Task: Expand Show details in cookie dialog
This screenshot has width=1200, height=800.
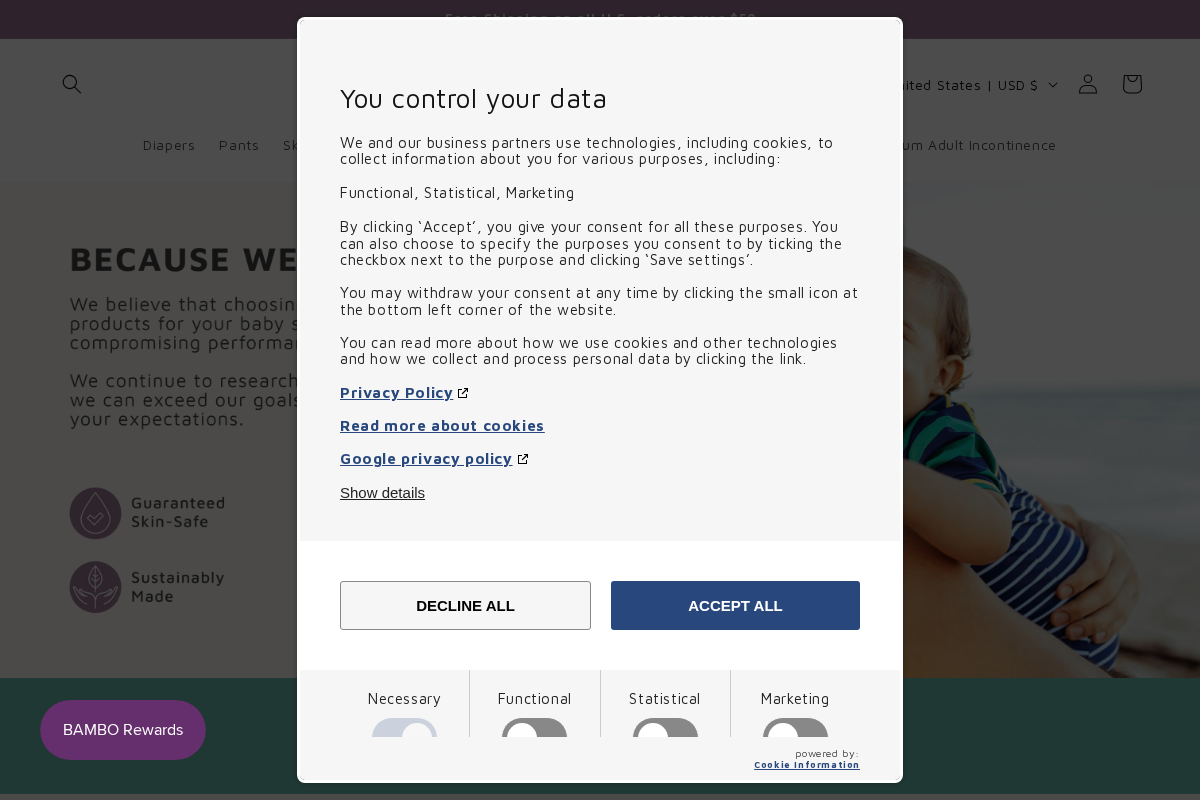Action: pyautogui.click(x=382, y=493)
